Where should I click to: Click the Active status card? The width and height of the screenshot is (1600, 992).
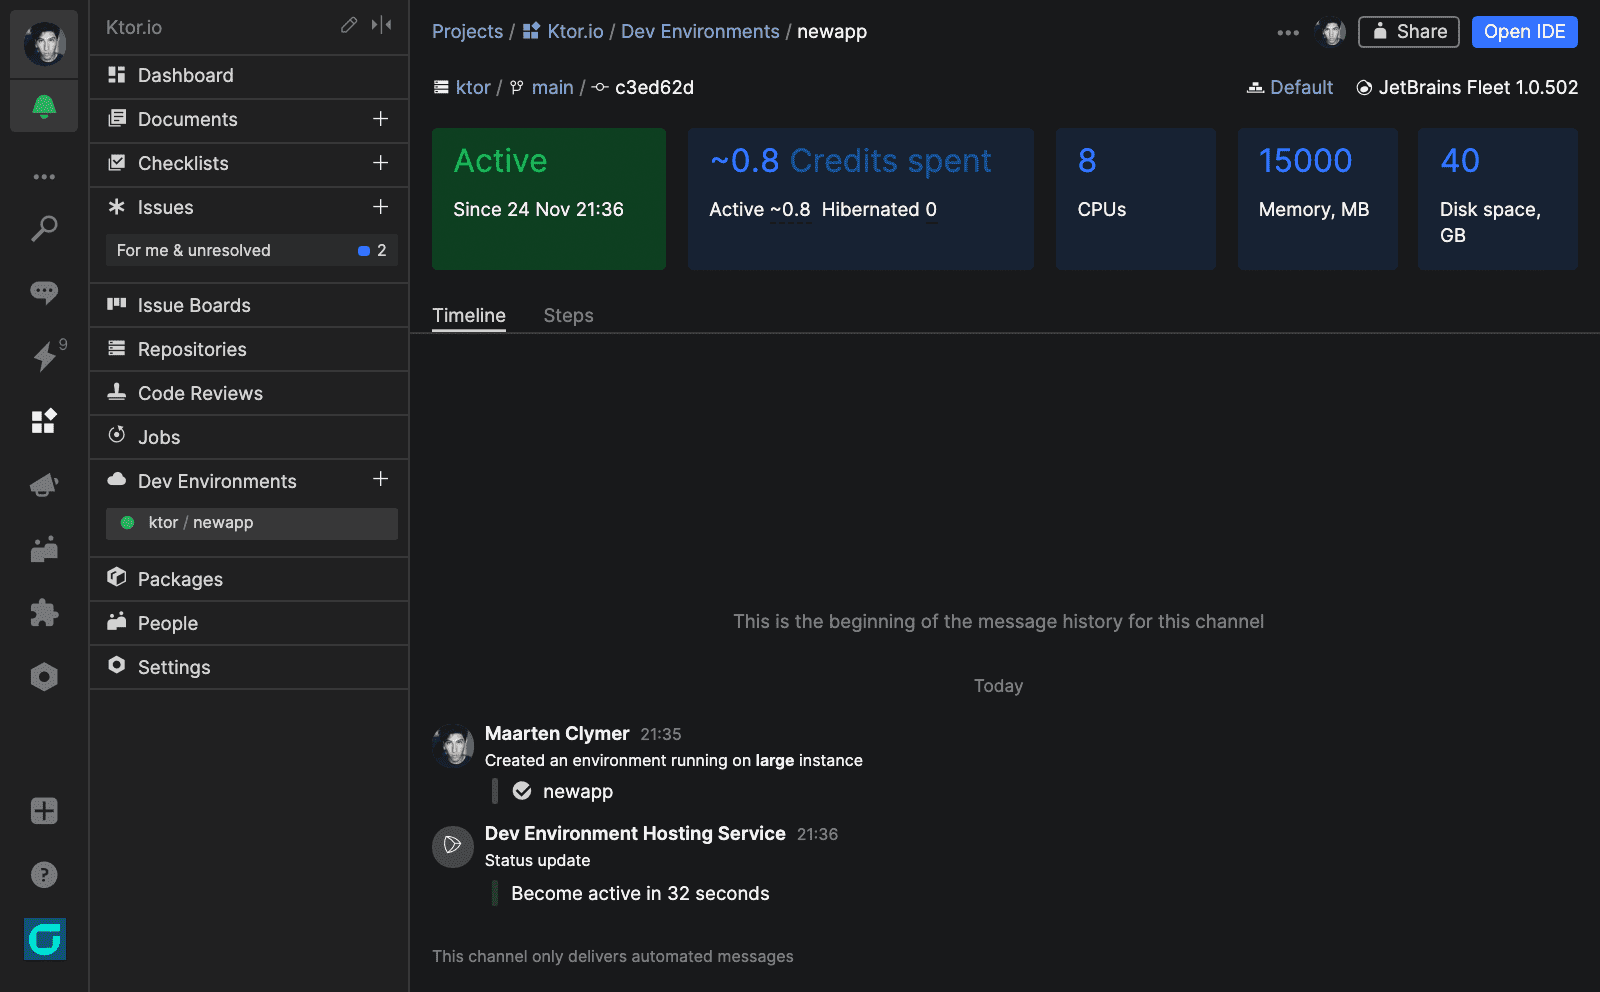click(549, 199)
